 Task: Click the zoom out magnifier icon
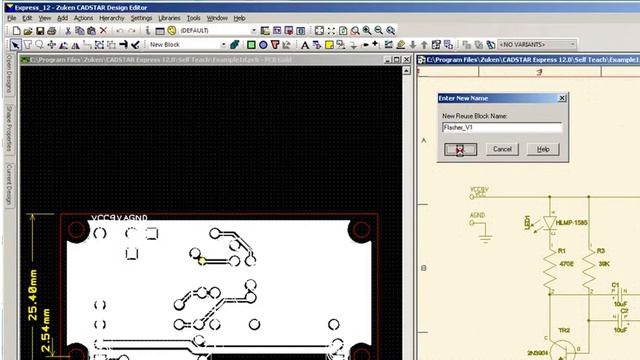click(379, 31)
